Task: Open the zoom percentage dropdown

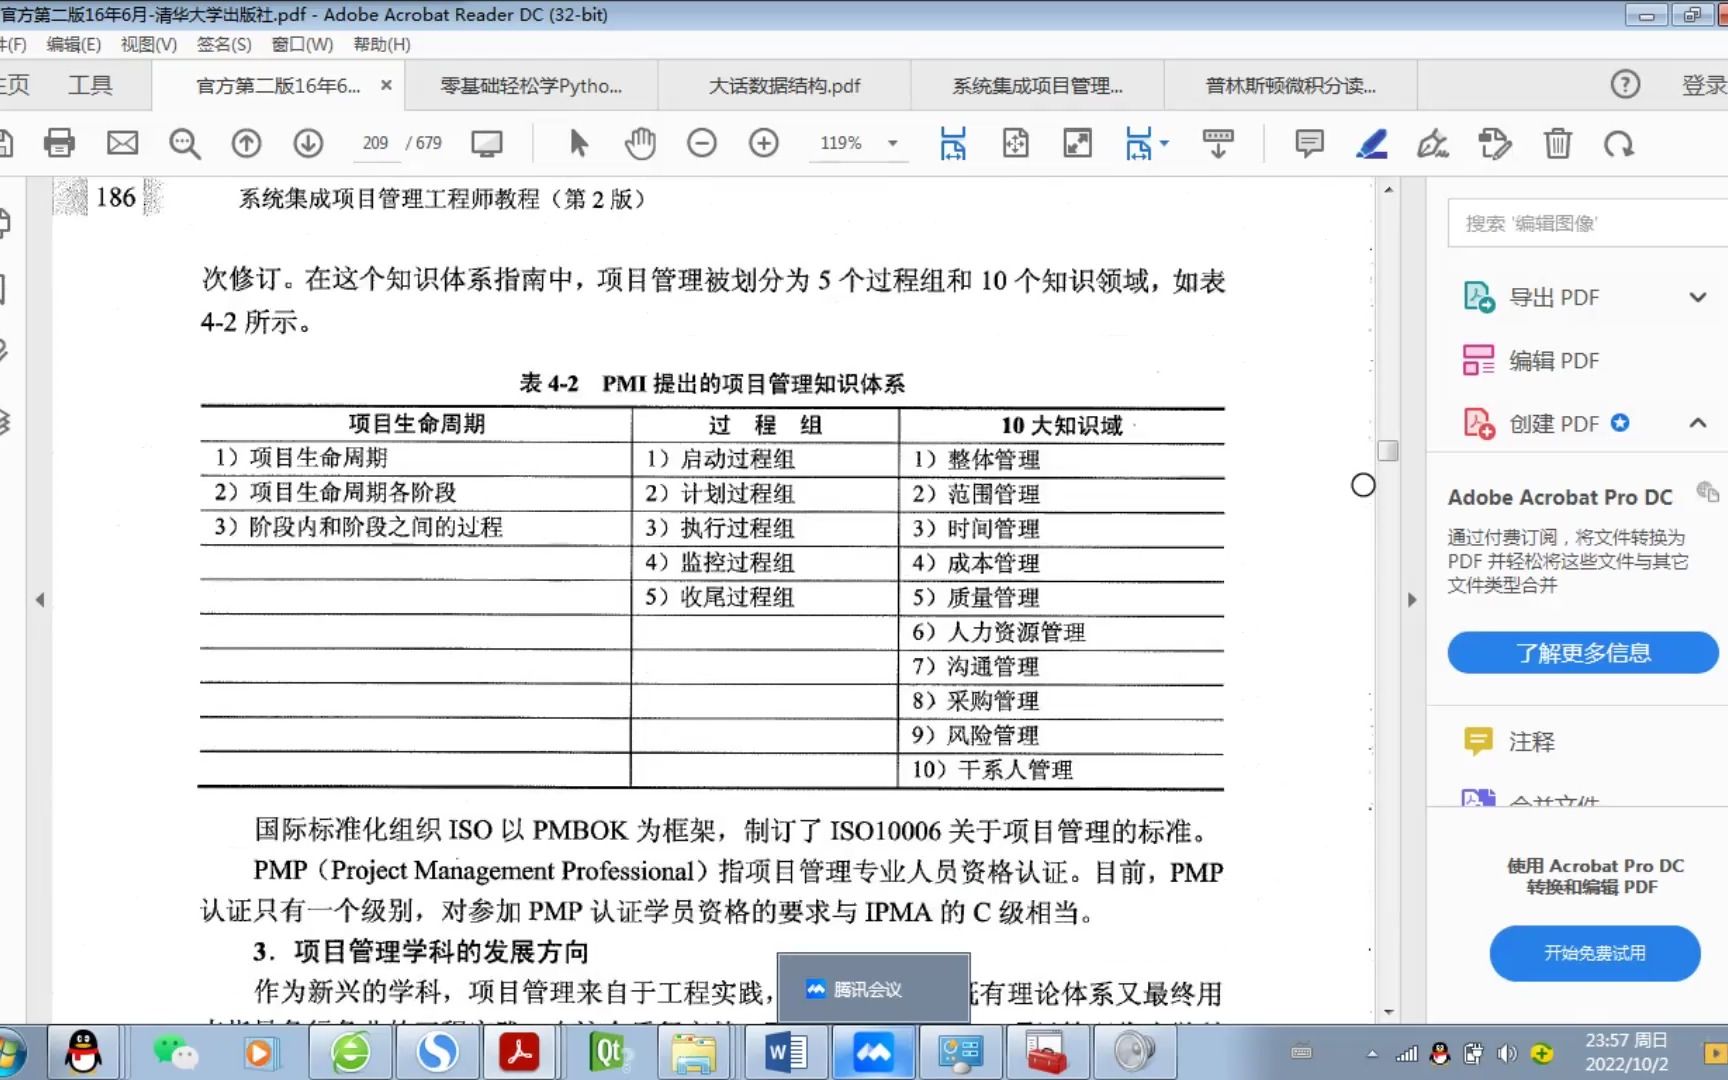Action: click(x=891, y=143)
